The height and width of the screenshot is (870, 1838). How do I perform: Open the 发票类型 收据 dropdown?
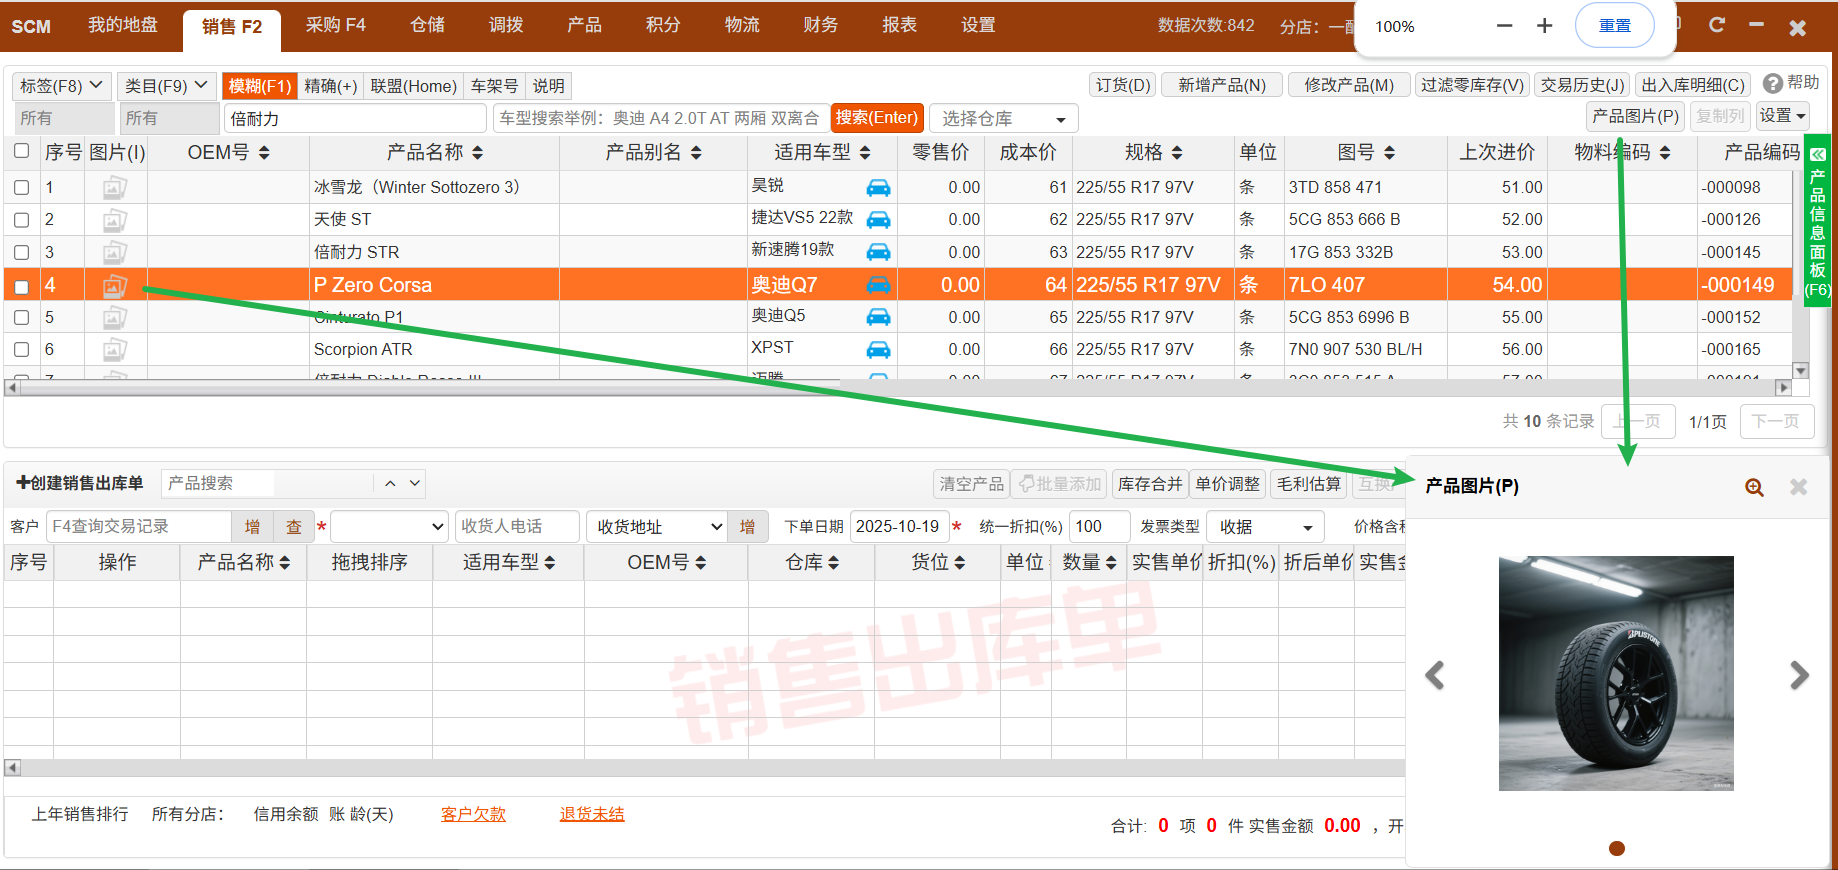pyautogui.click(x=1264, y=527)
